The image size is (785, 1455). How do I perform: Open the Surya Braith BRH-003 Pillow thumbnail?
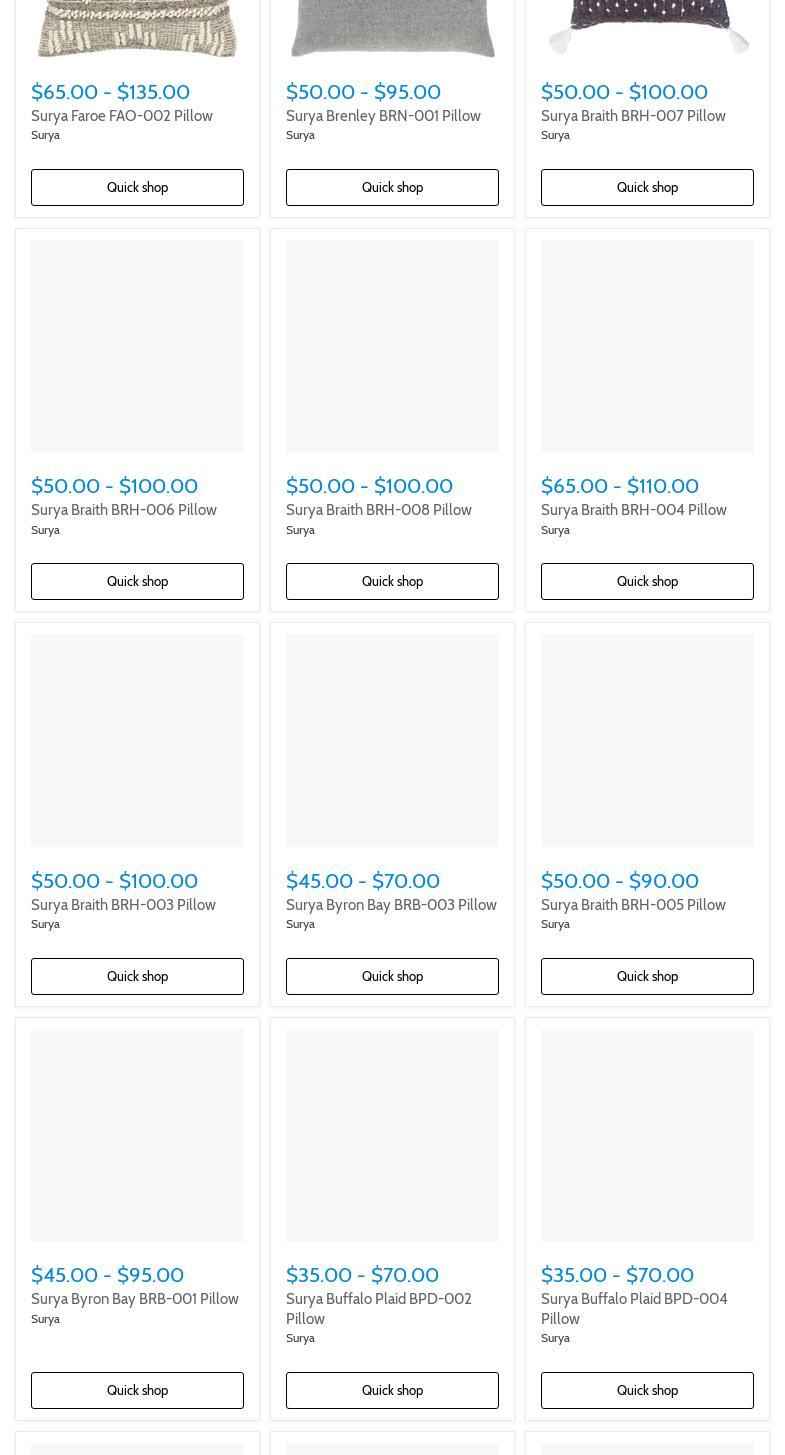click(137, 740)
